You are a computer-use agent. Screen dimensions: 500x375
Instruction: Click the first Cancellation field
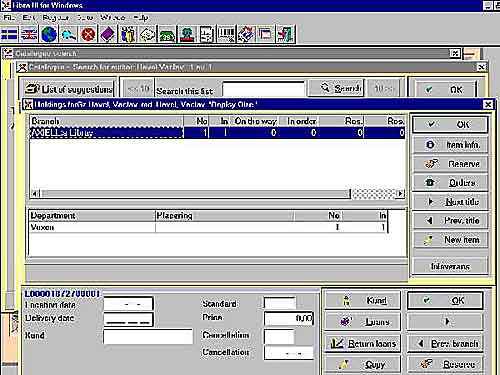point(279,336)
